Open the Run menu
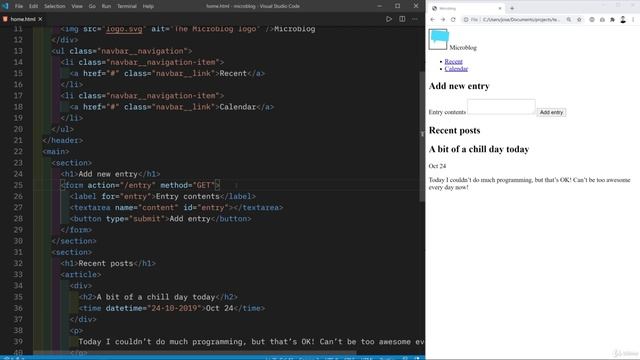The width and height of the screenshot is (640, 360). pos(106,6)
